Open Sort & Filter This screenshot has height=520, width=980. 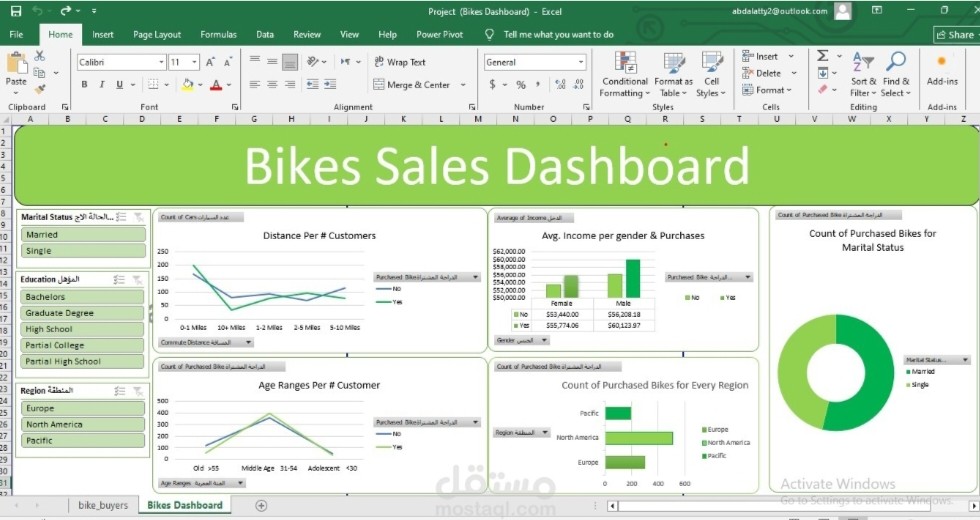pos(863,74)
